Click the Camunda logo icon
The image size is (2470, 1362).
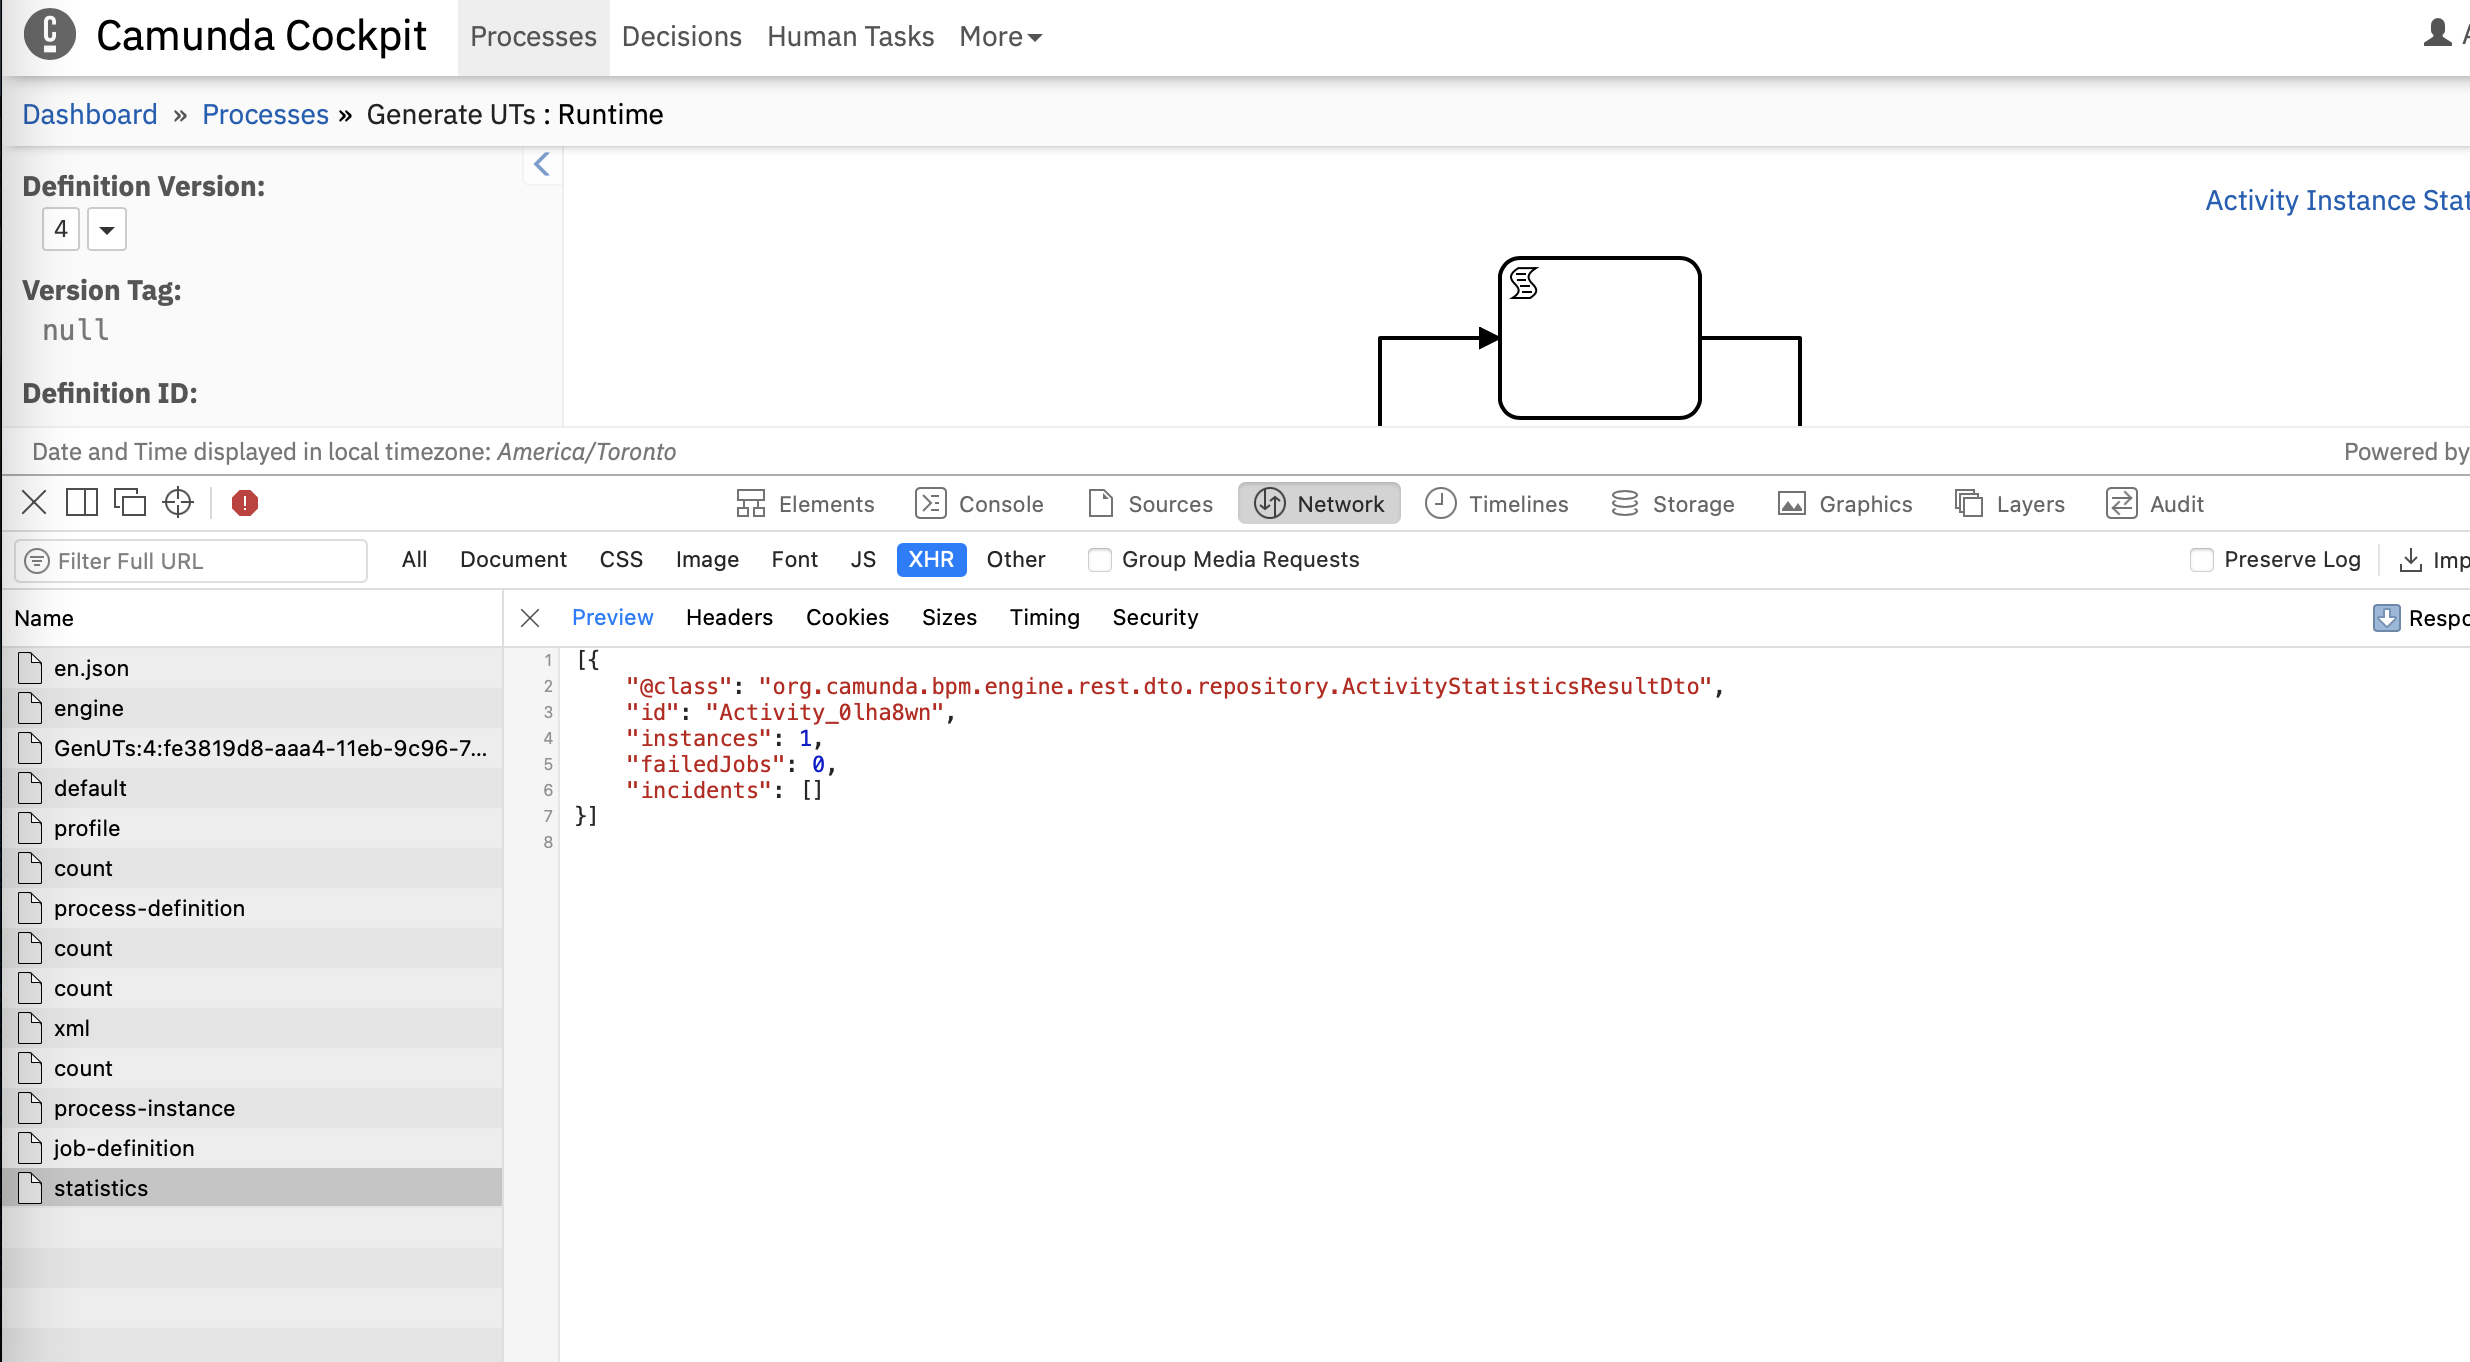(49, 35)
